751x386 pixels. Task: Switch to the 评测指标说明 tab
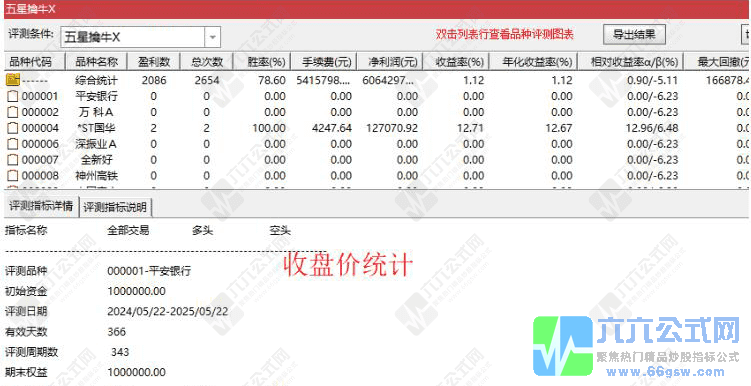pyautogui.click(x=116, y=207)
